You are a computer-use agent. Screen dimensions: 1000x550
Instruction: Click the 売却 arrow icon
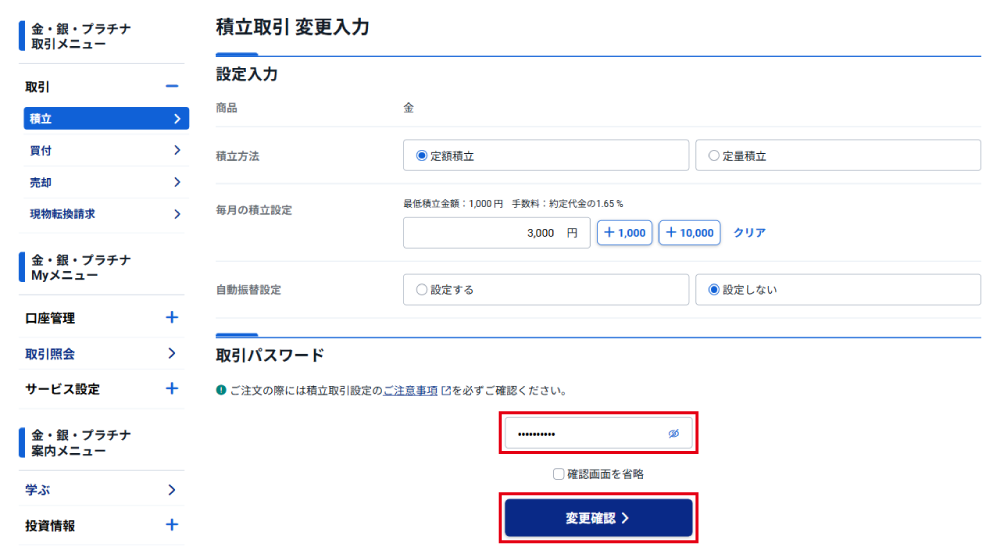[177, 182]
